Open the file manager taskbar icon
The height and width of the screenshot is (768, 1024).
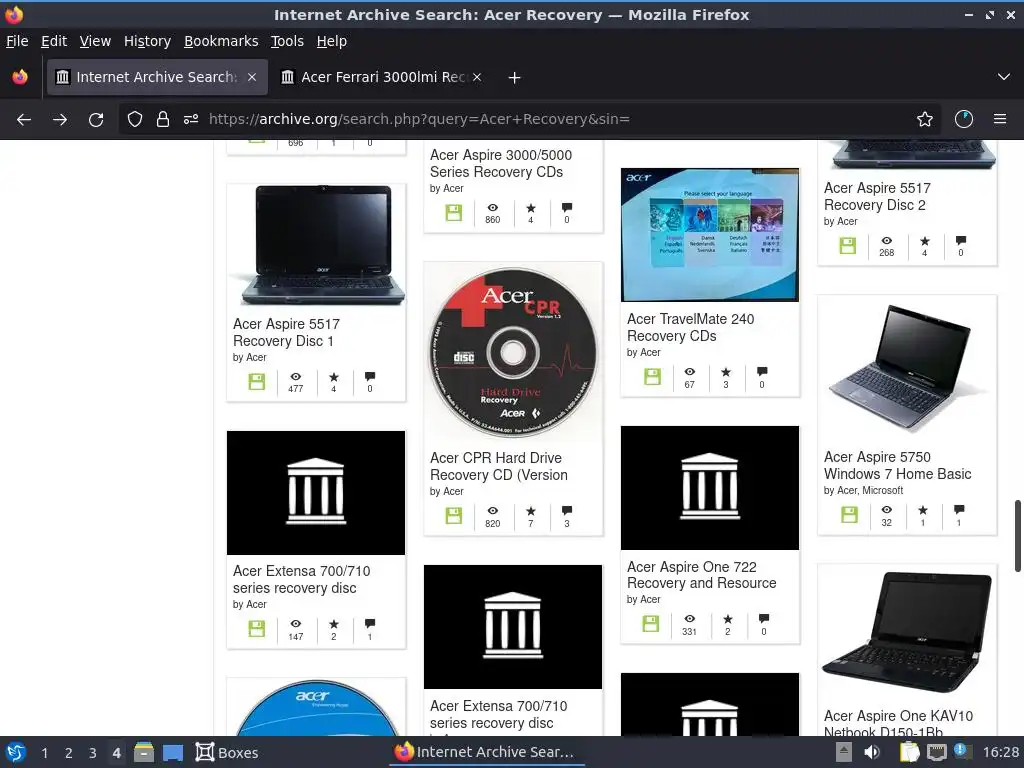click(x=144, y=752)
